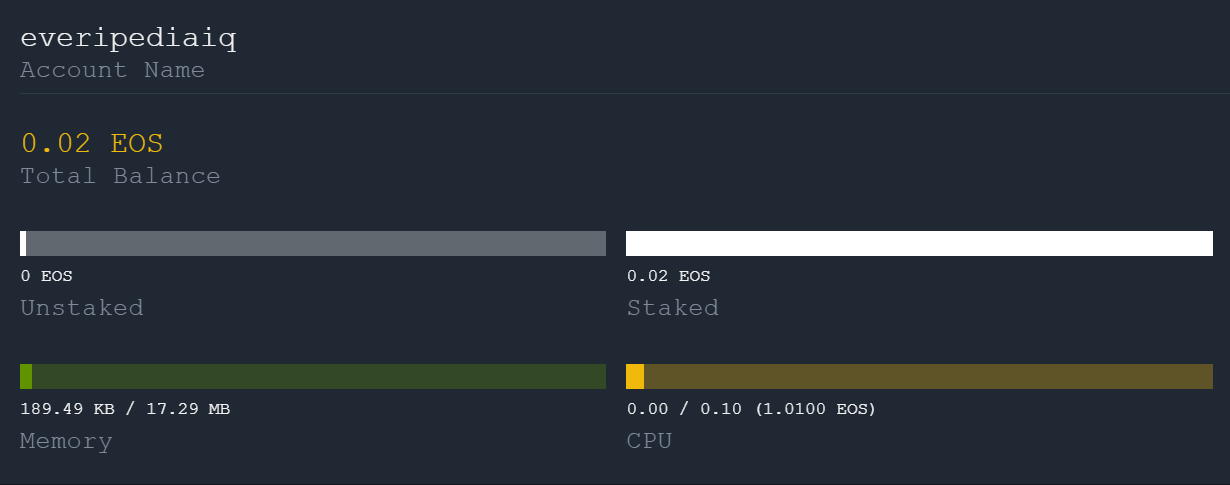Screen dimensions: 1230x485
Task: Click the 0.02 EOS value under the Staked bar
Action: click(668, 276)
